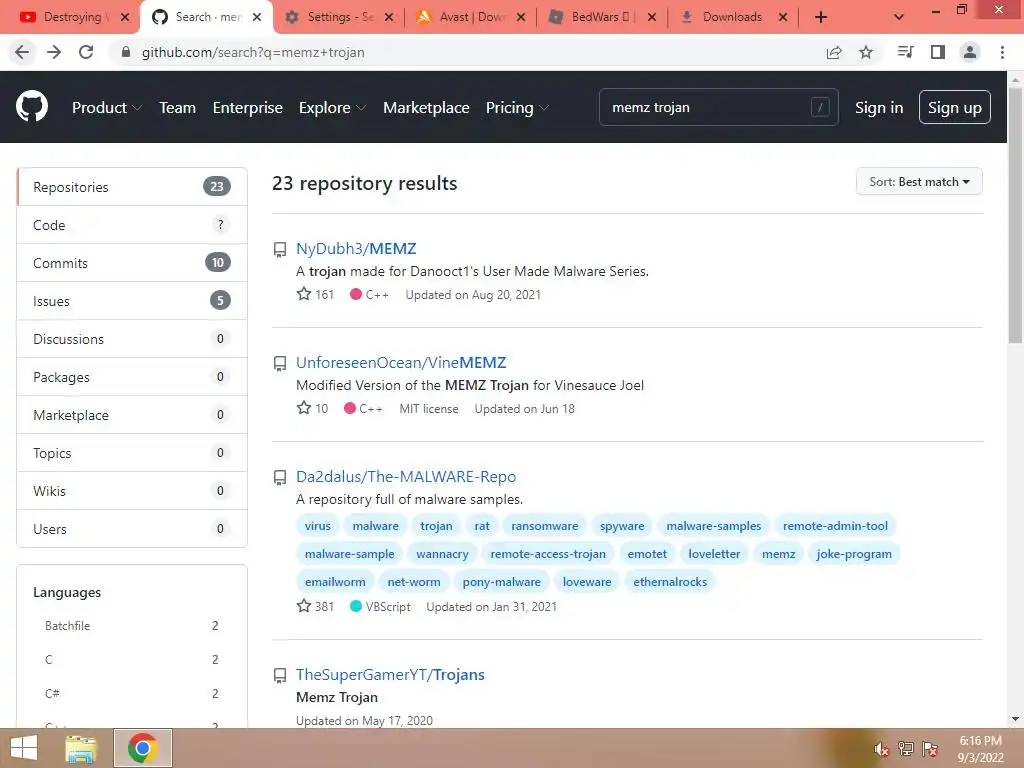
Task: Open the NyDubh3/MEMZ repository link
Action: [356, 249]
